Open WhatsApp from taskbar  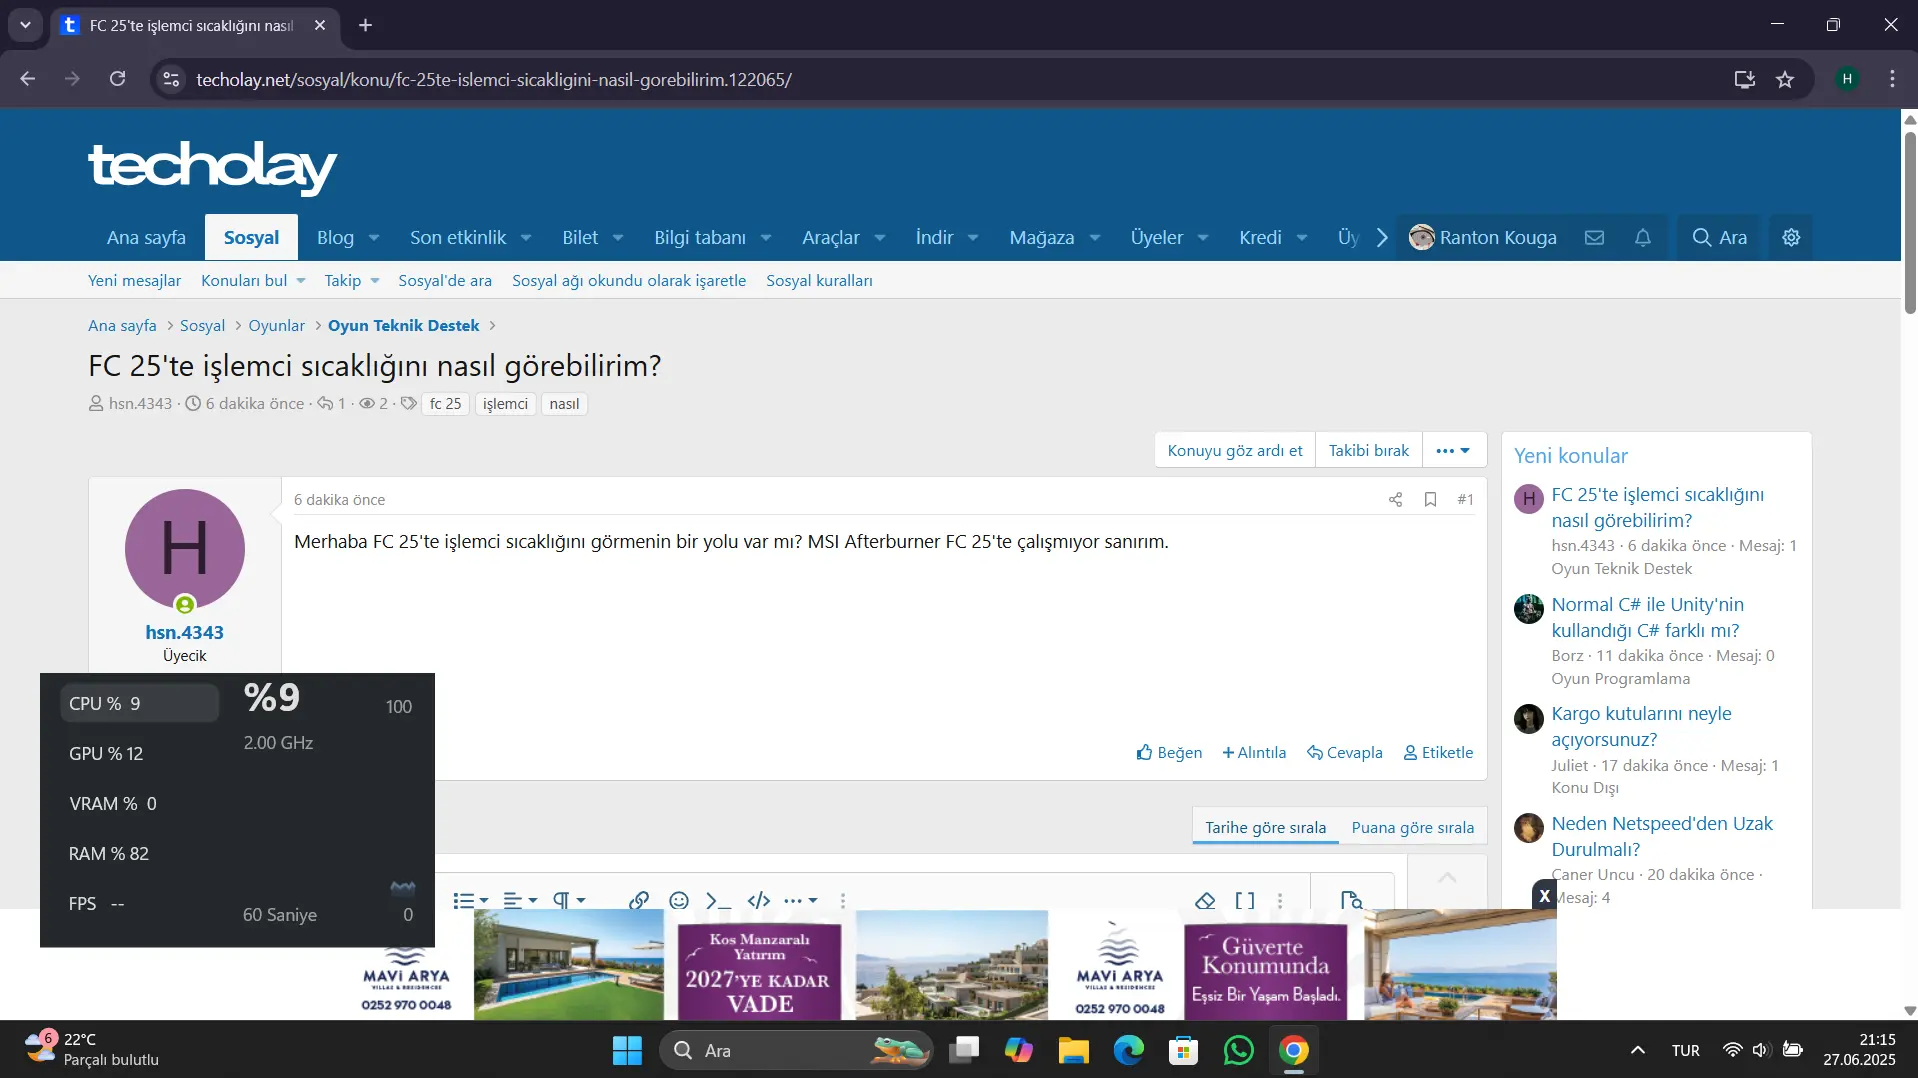pyautogui.click(x=1238, y=1050)
